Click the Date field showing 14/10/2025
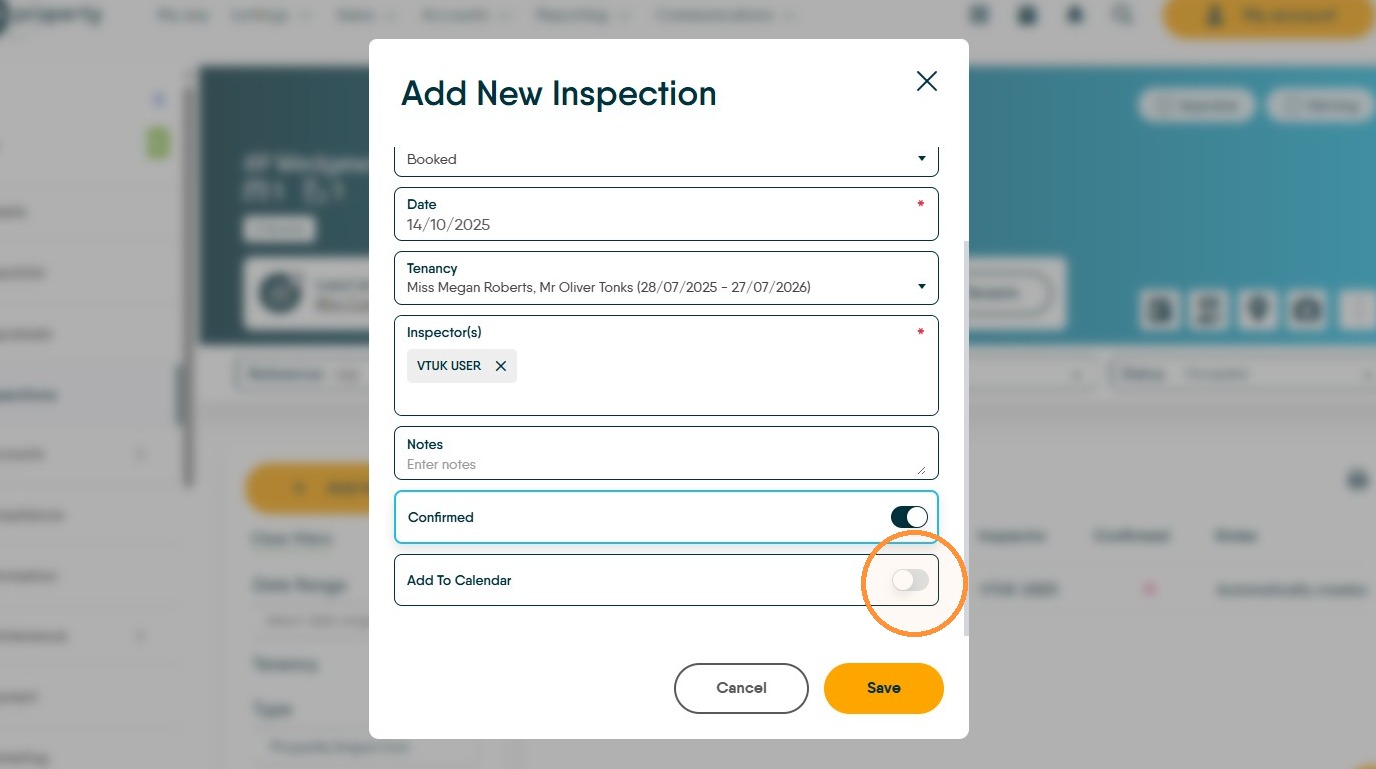The image size is (1376, 769). [x=666, y=214]
